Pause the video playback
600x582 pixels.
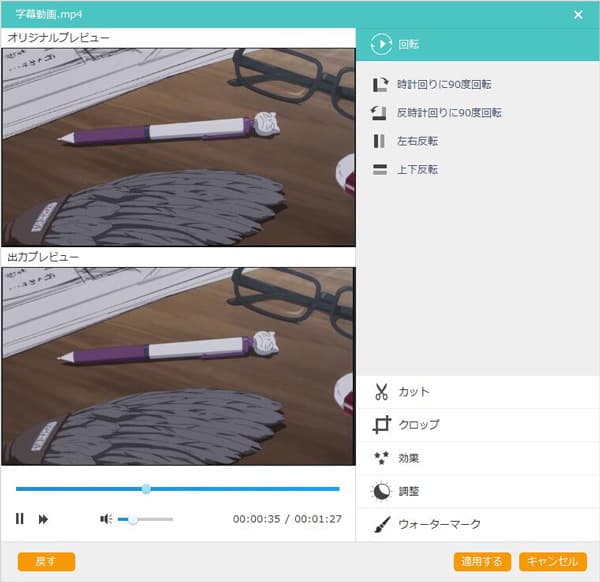click(19, 519)
